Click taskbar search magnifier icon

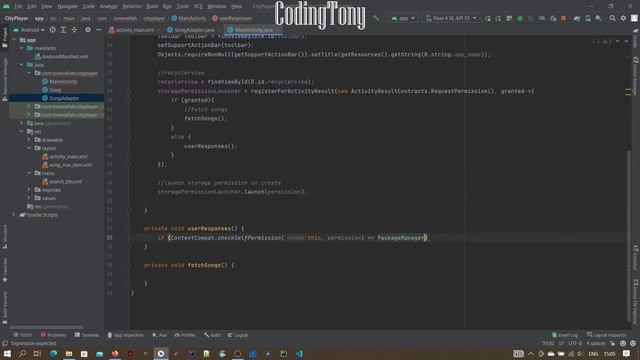click(22, 353)
